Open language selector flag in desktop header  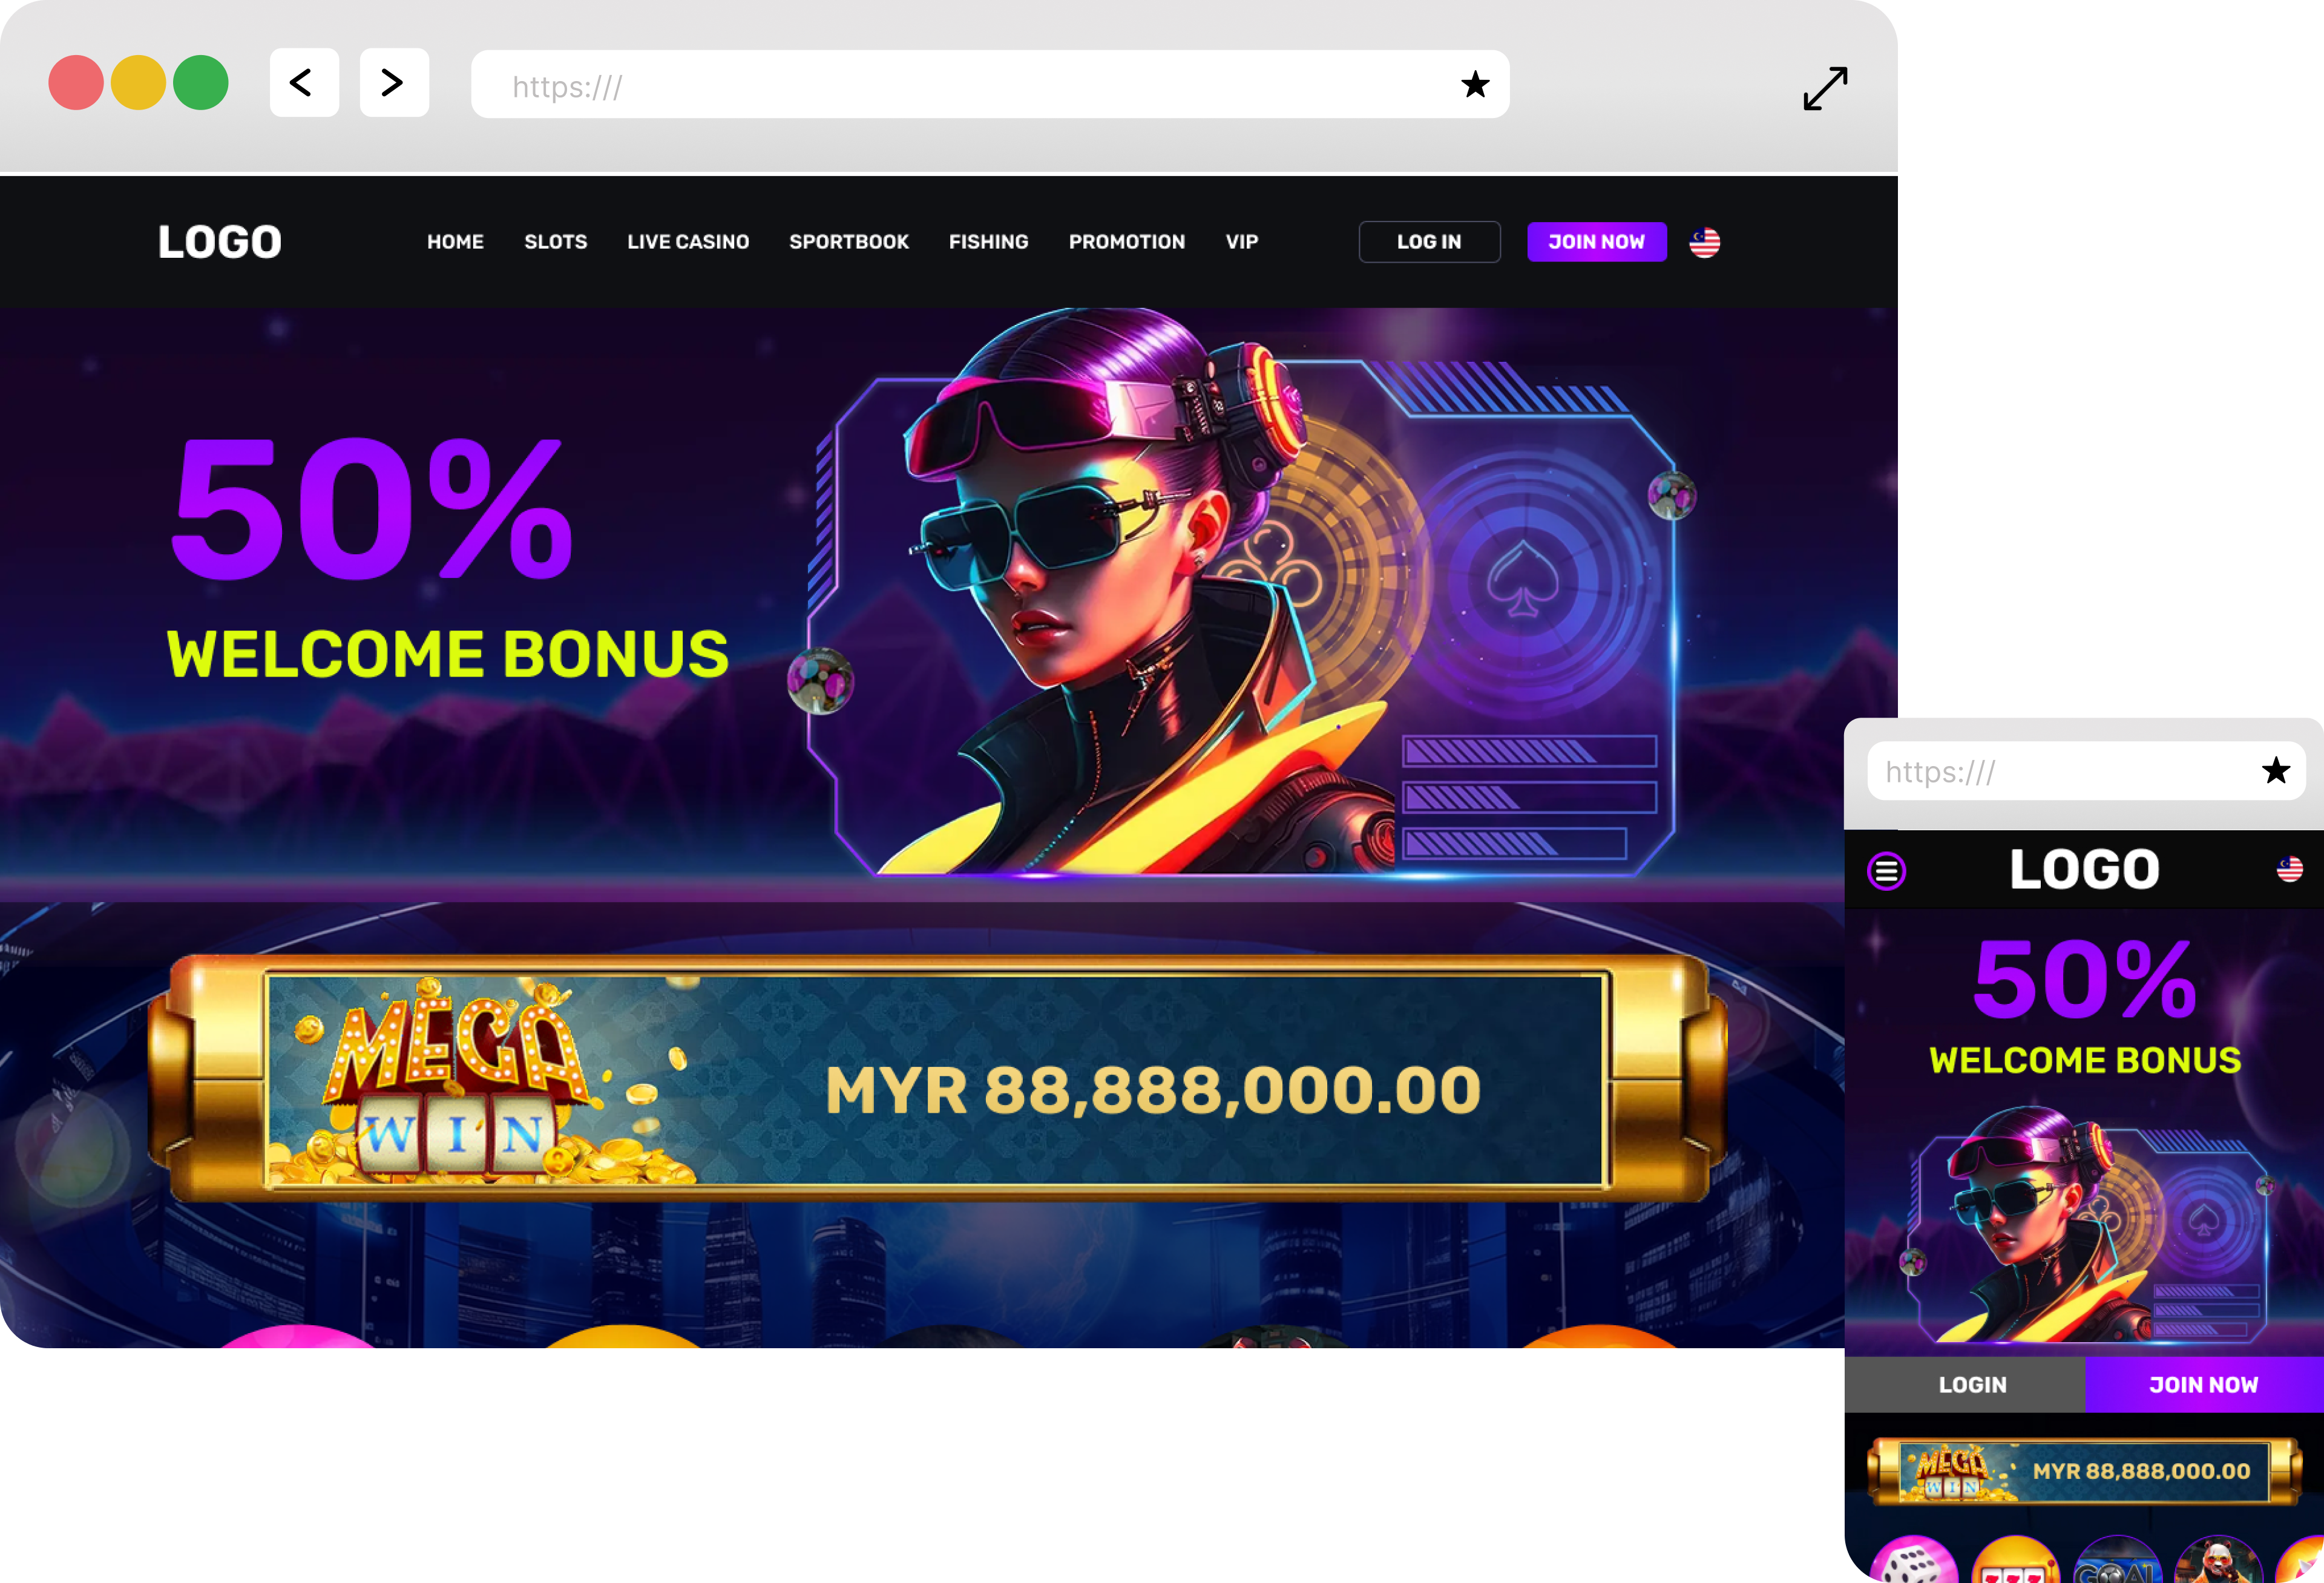click(x=1705, y=242)
